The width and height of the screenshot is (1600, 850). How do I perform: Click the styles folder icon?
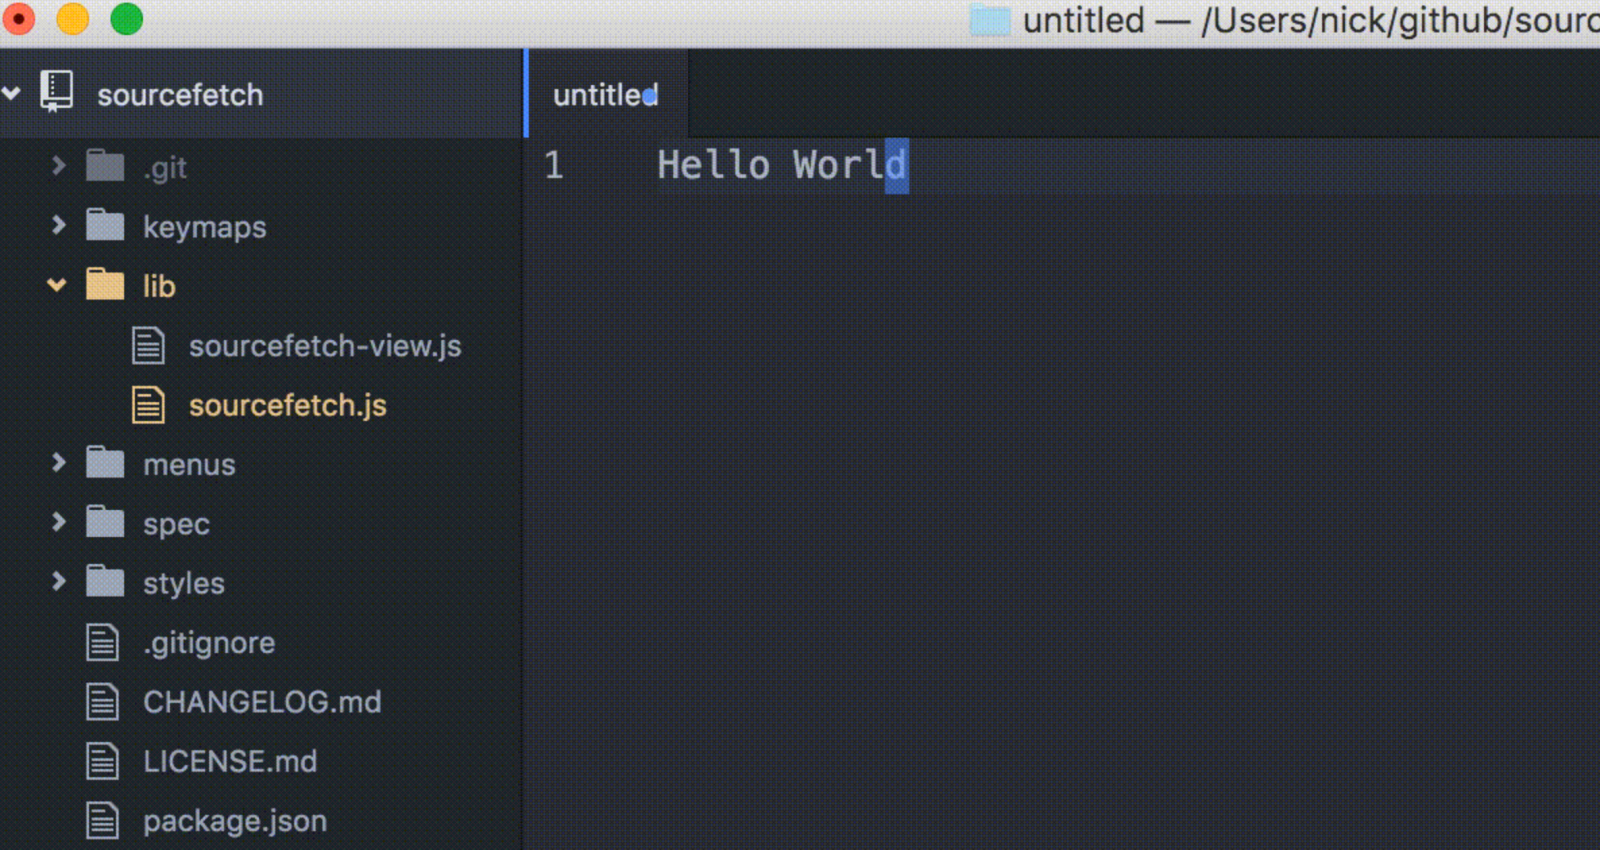[105, 580]
